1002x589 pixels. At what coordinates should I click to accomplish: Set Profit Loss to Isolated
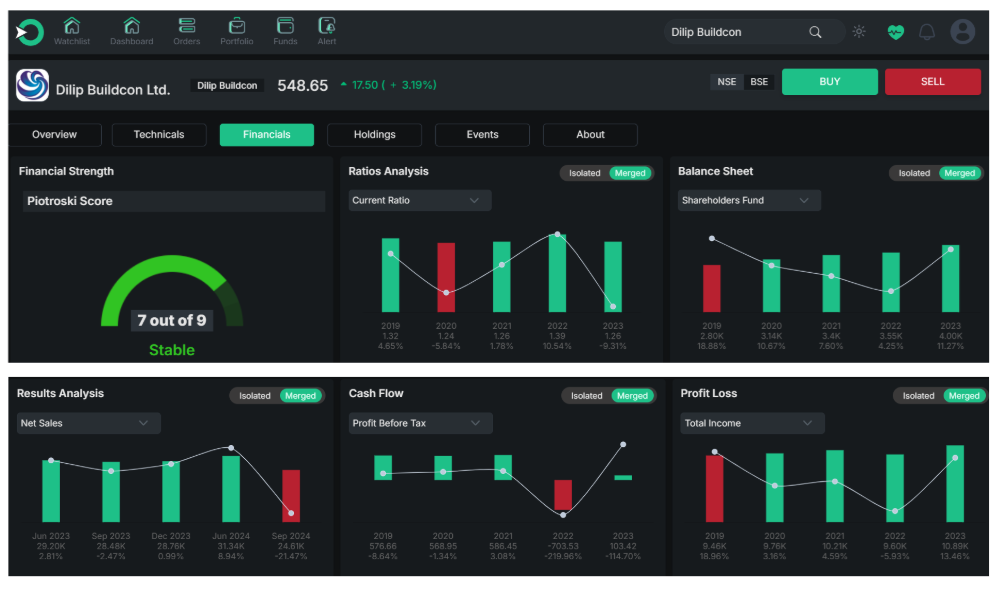click(x=918, y=396)
